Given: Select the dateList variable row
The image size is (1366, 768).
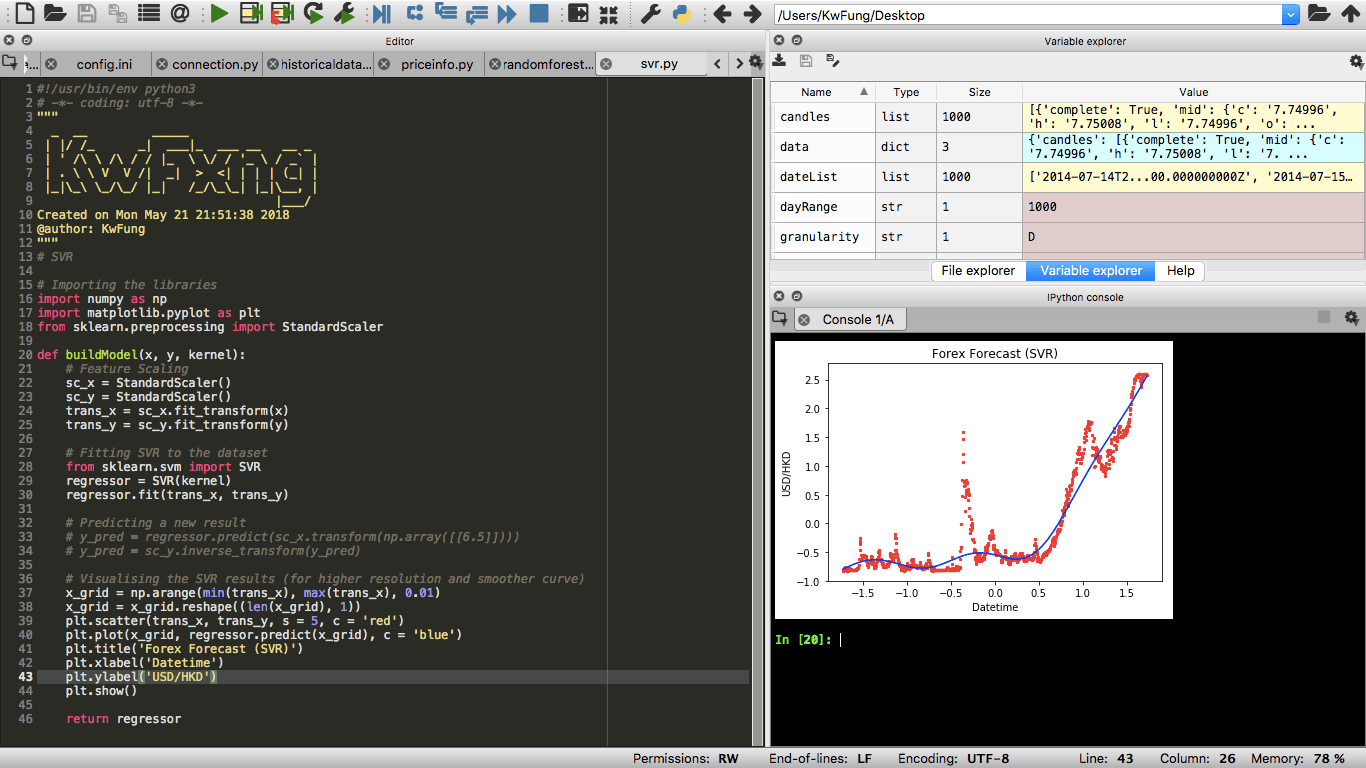Looking at the screenshot, I should tap(808, 177).
